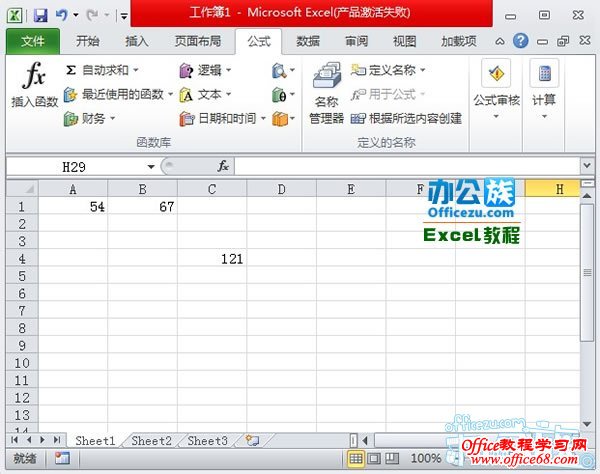Expand Undo history dropdown arrow
The image size is (600, 474).
click(x=76, y=15)
